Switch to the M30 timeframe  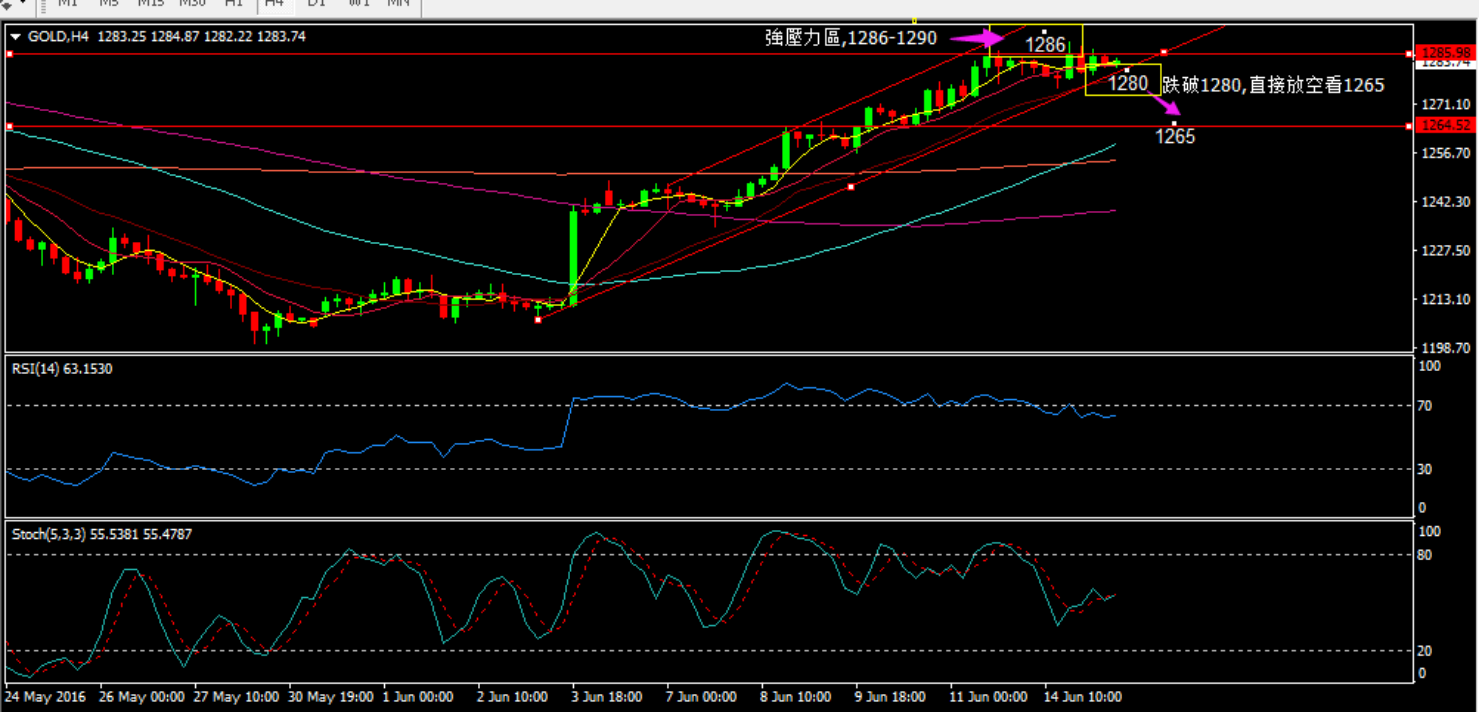[192, 4]
